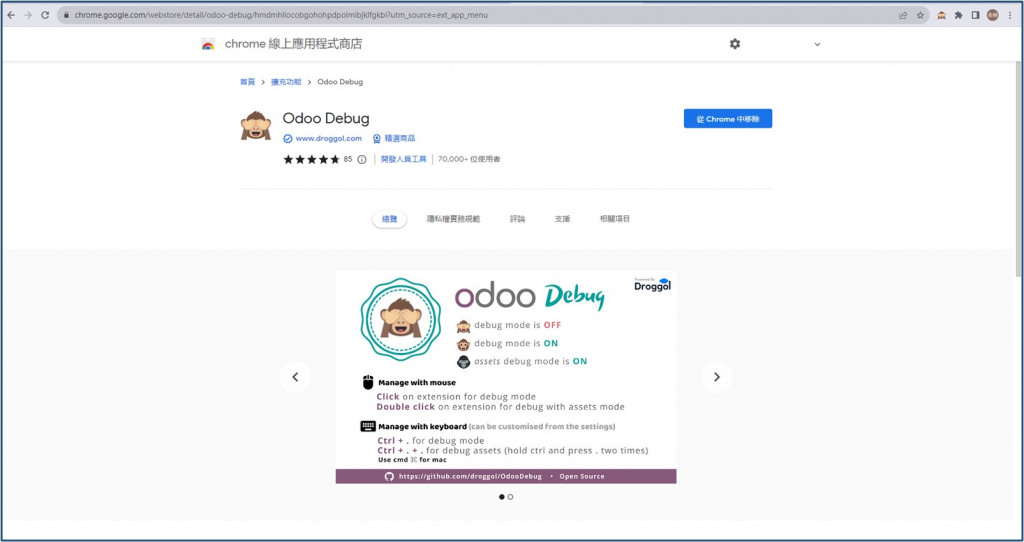Image resolution: width=1024 pixels, height=542 pixels.
Task: Select the second carousel dot
Action: pyautogui.click(x=510, y=497)
